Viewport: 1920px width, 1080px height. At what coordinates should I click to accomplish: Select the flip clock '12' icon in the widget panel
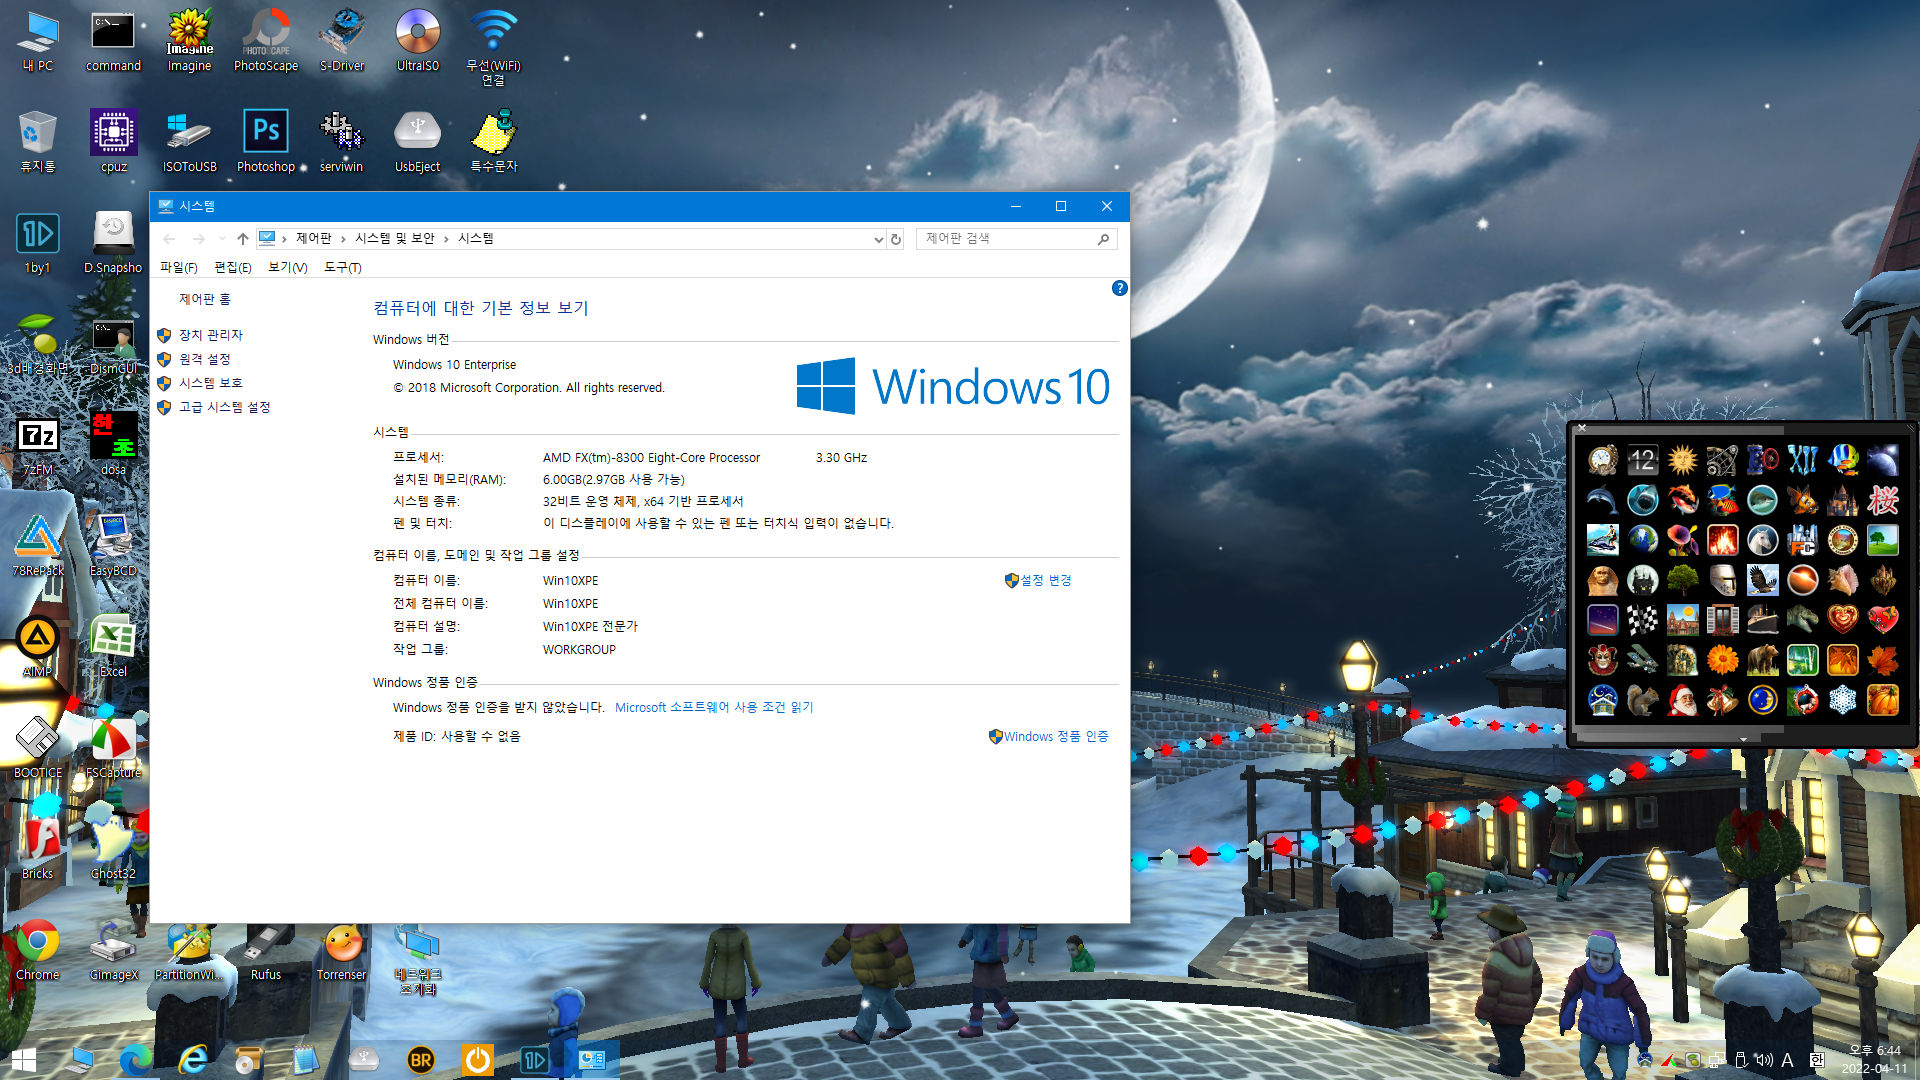(x=1642, y=460)
